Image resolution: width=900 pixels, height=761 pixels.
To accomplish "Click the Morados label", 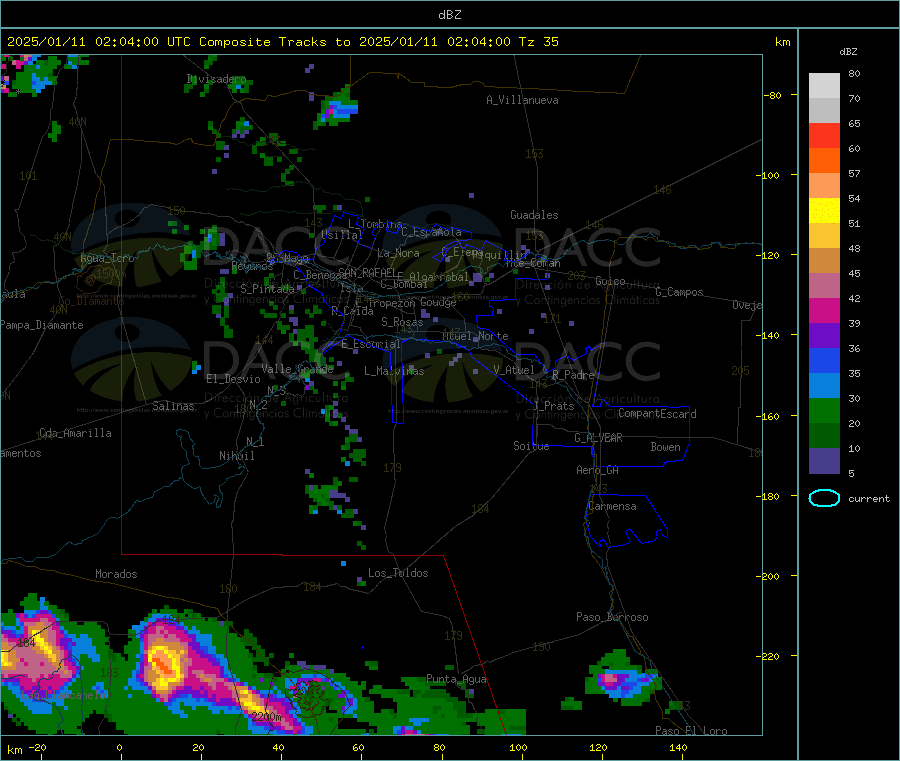I will pyautogui.click(x=116, y=574).
